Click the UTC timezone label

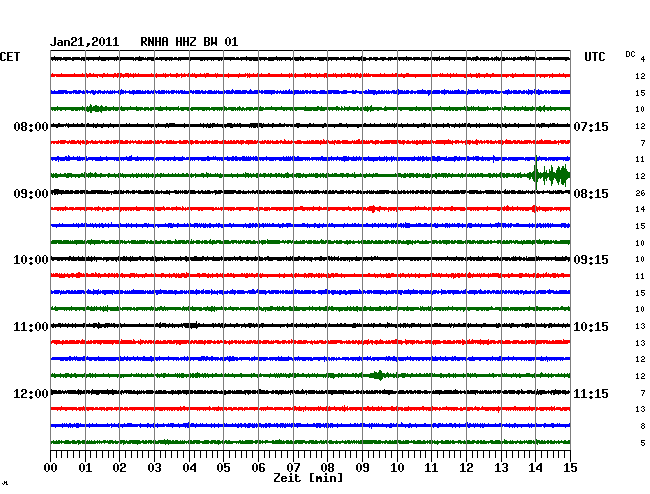(x=595, y=57)
